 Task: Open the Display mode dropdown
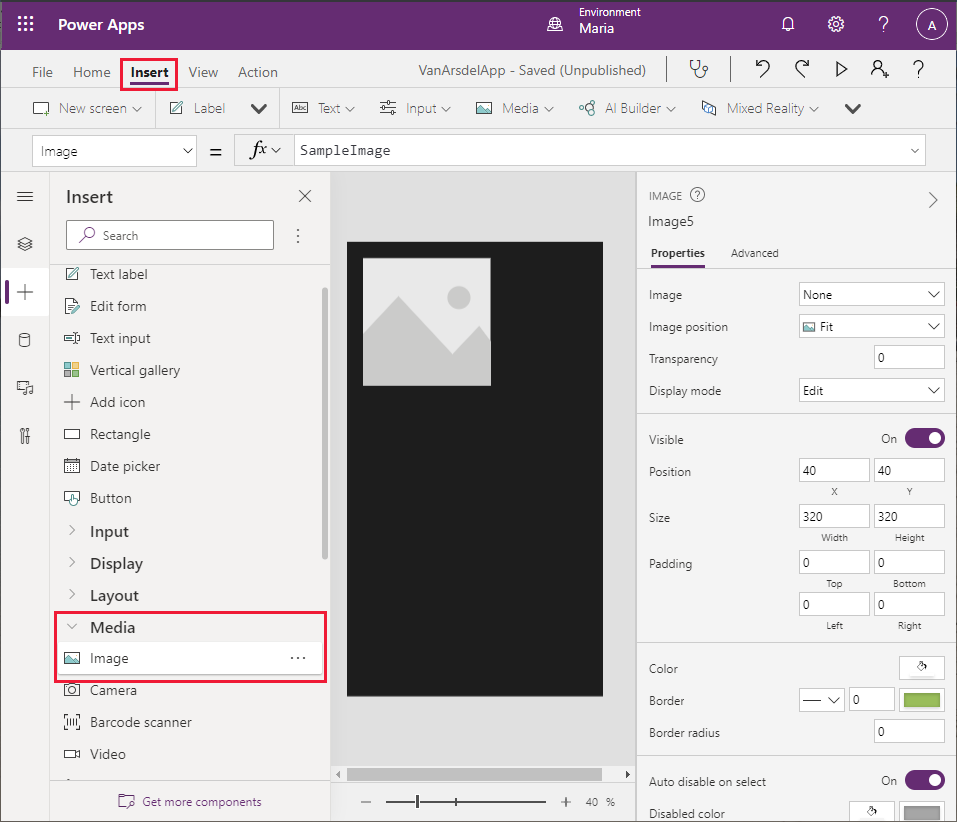pyautogui.click(x=872, y=391)
